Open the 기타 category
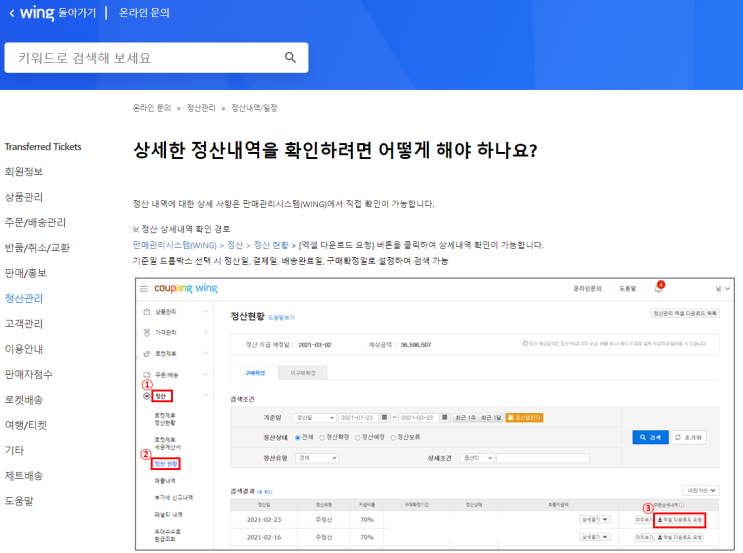Viewport: 743px width, 553px height. (x=14, y=450)
